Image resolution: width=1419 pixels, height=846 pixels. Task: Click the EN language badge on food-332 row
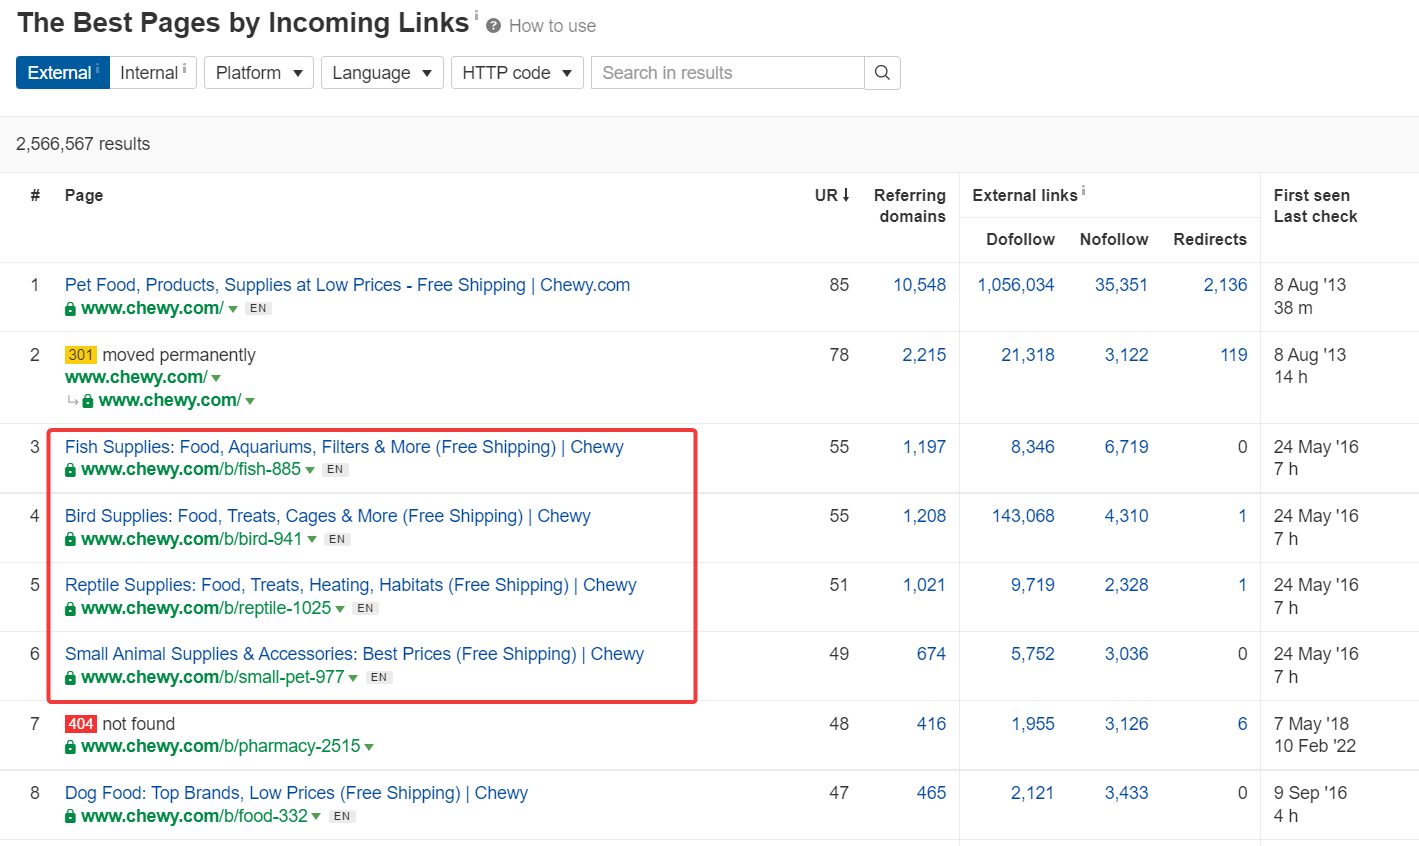pos(342,817)
